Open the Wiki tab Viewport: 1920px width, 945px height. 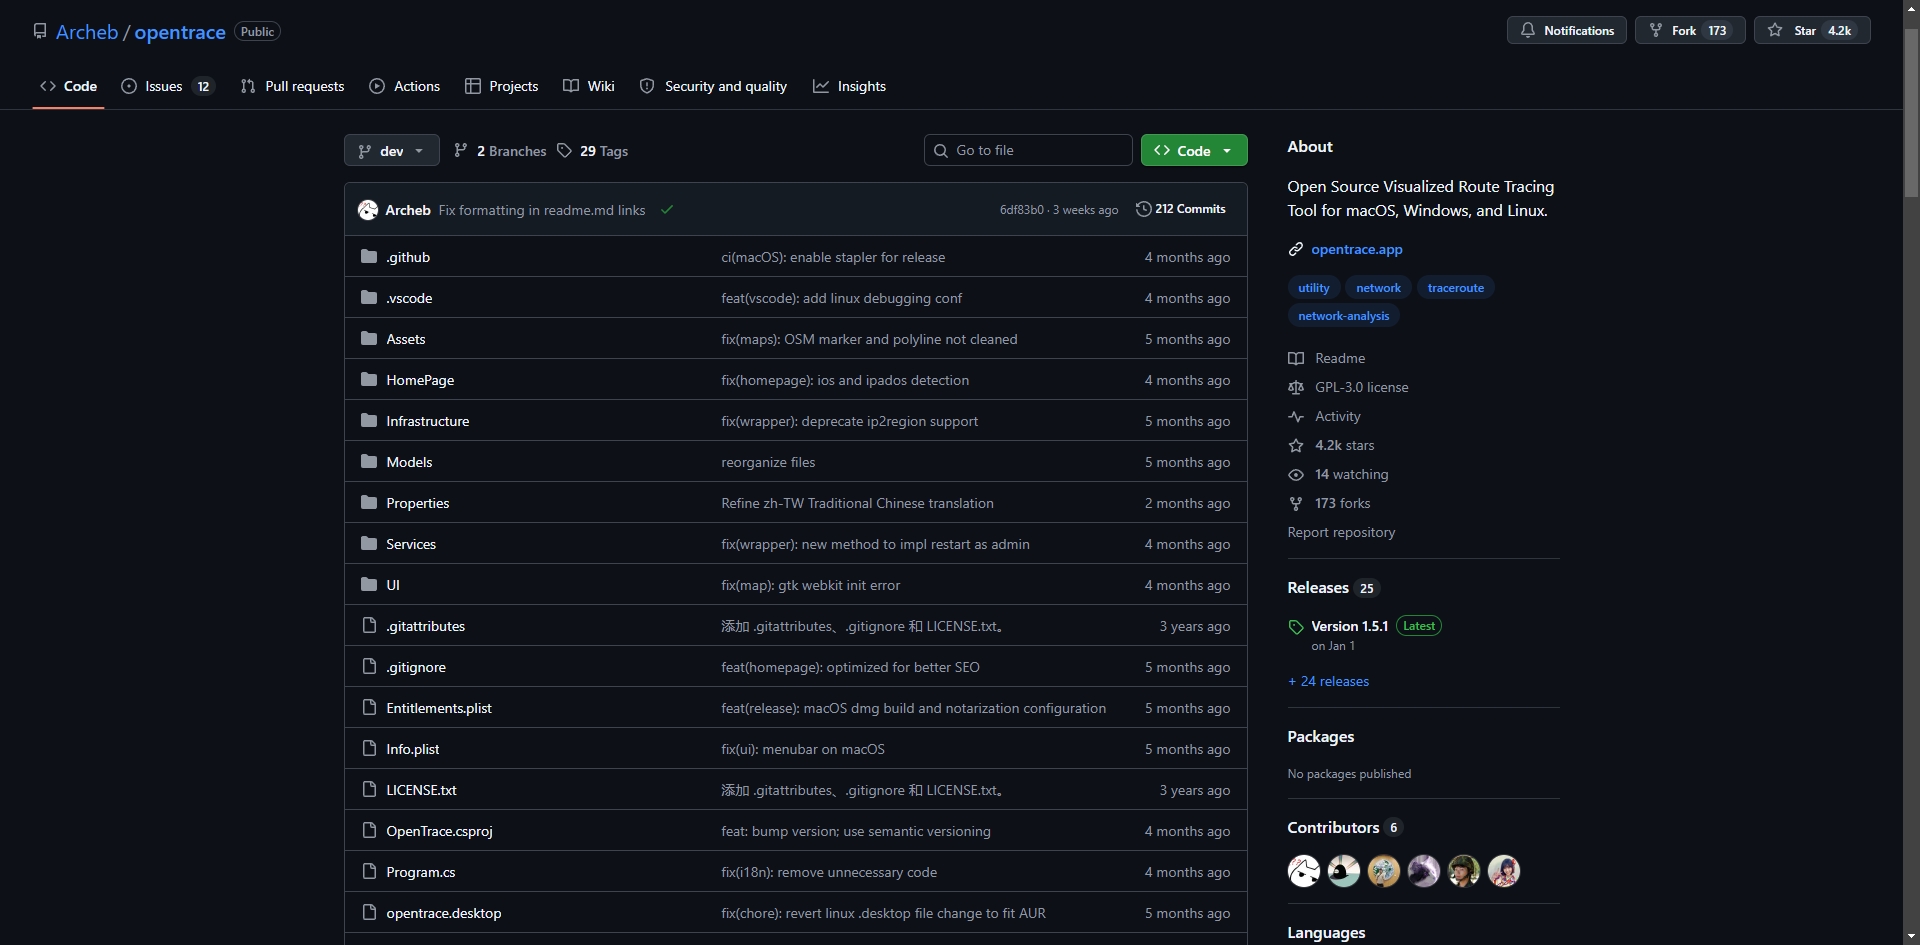click(x=589, y=86)
